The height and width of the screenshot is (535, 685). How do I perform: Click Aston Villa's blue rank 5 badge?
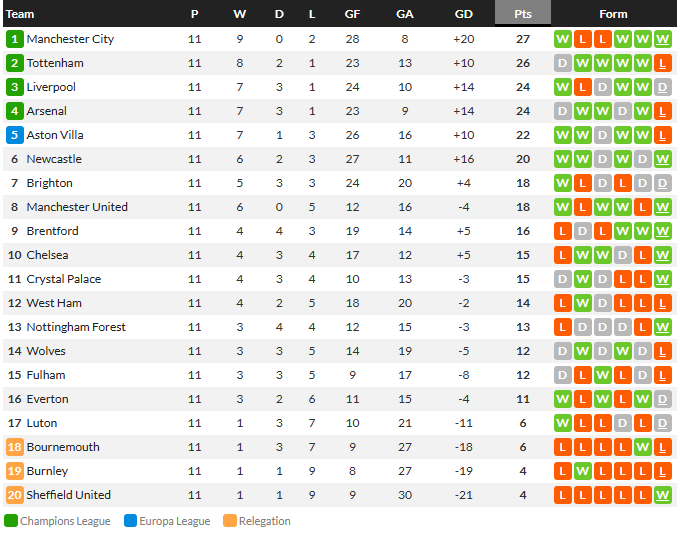click(x=14, y=135)
